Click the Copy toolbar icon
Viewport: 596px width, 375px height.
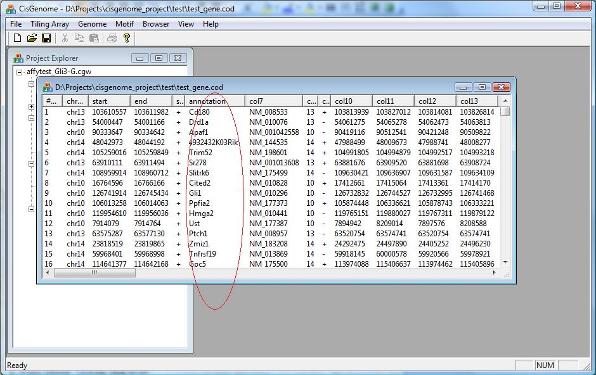[79, 38]
